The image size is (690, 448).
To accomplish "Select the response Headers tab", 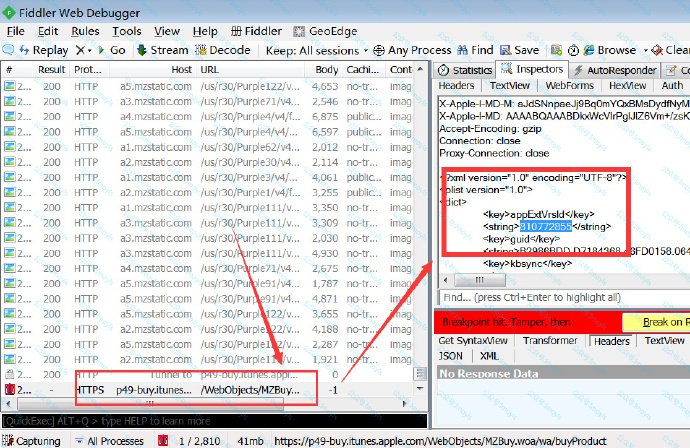I will tap(611, 341).
